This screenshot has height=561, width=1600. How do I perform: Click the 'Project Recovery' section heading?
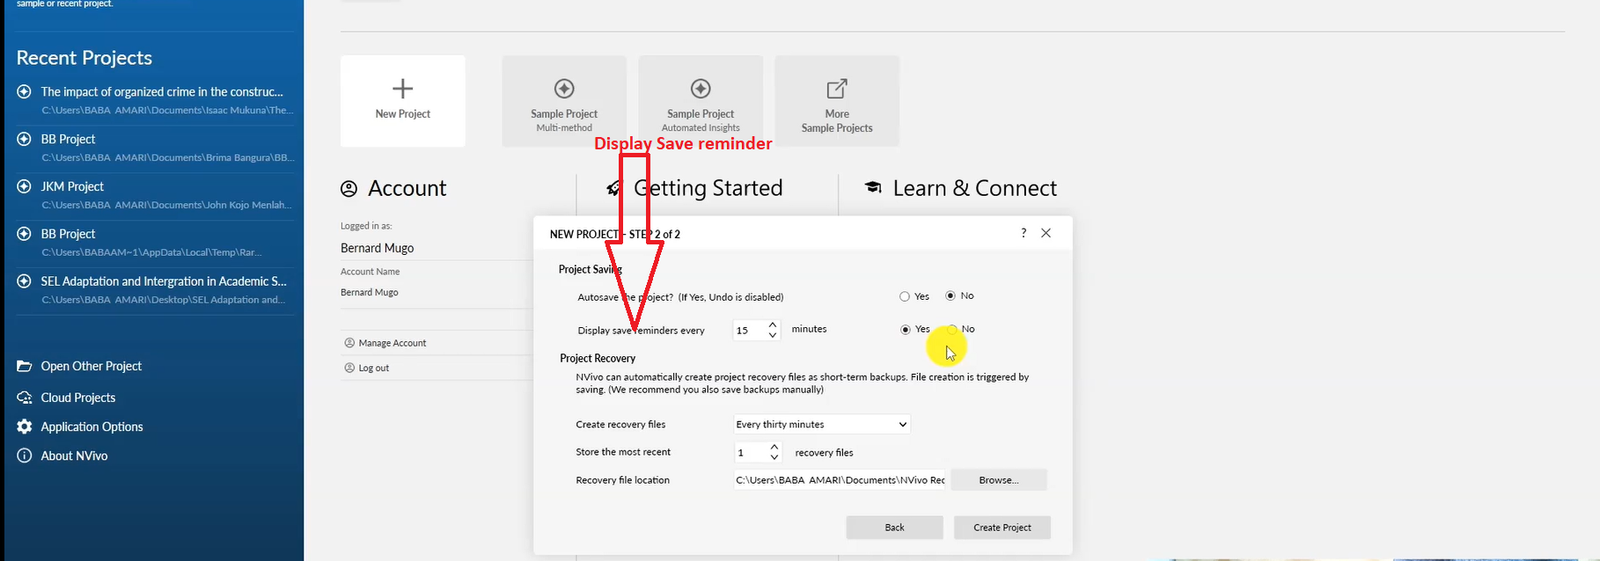tap(598, 358)
